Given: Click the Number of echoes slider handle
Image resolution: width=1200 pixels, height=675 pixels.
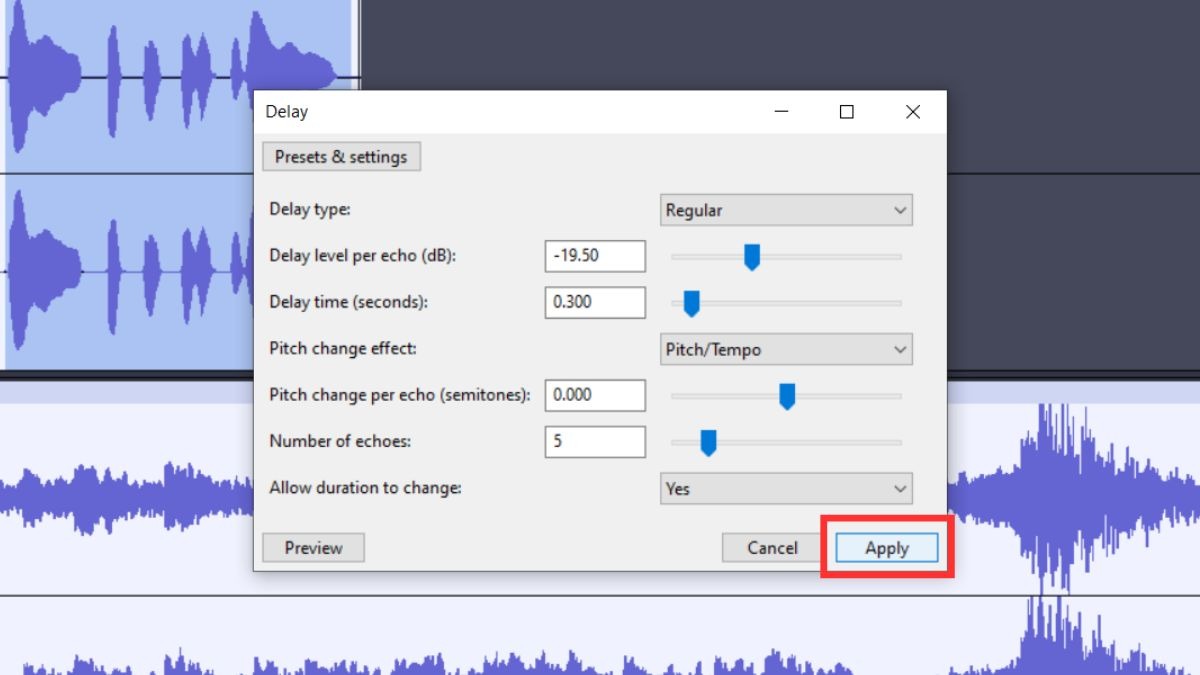Looking at the screenshot, I should (x=708, y=442).
